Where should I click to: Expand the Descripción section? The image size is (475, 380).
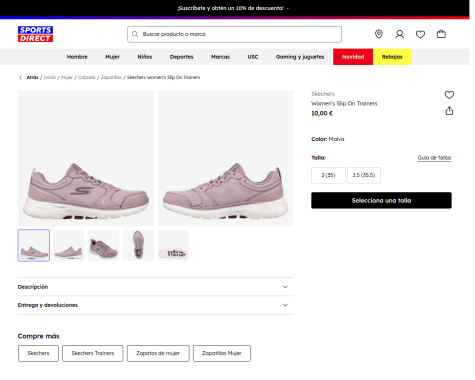(156, 287)
